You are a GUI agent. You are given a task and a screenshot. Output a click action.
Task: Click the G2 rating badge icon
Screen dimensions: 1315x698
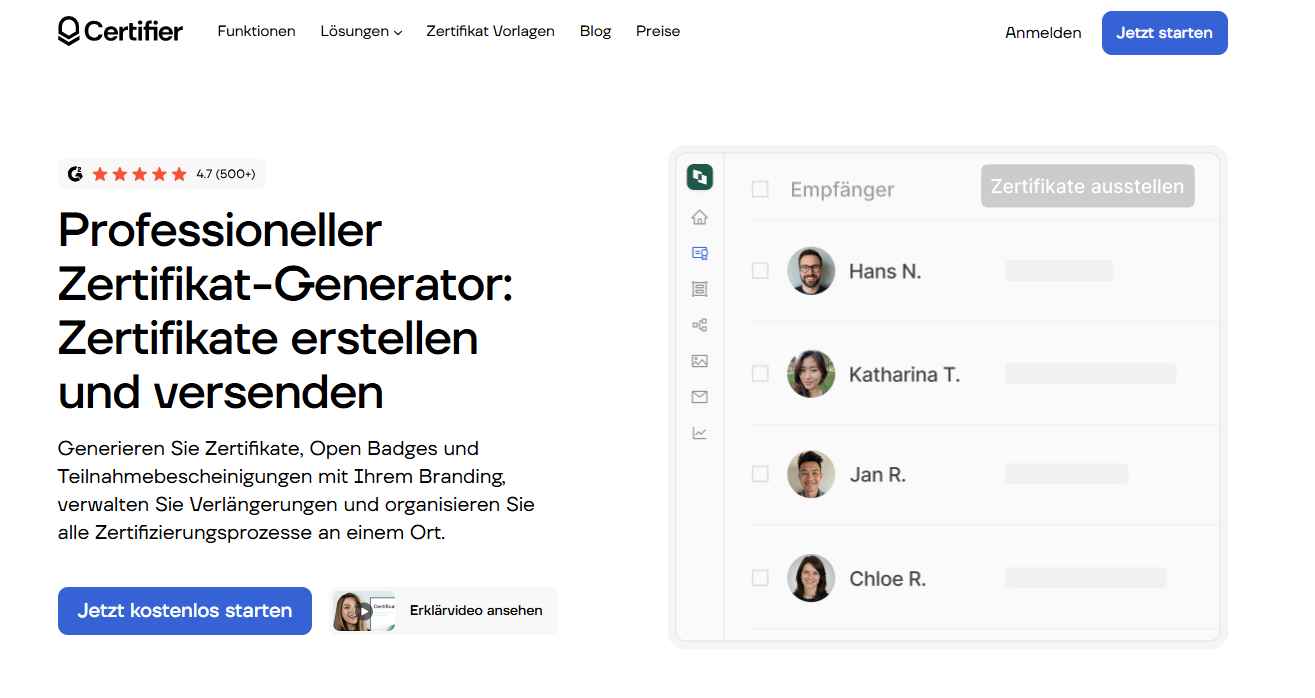pyautogui.click(x=76, y=174)
